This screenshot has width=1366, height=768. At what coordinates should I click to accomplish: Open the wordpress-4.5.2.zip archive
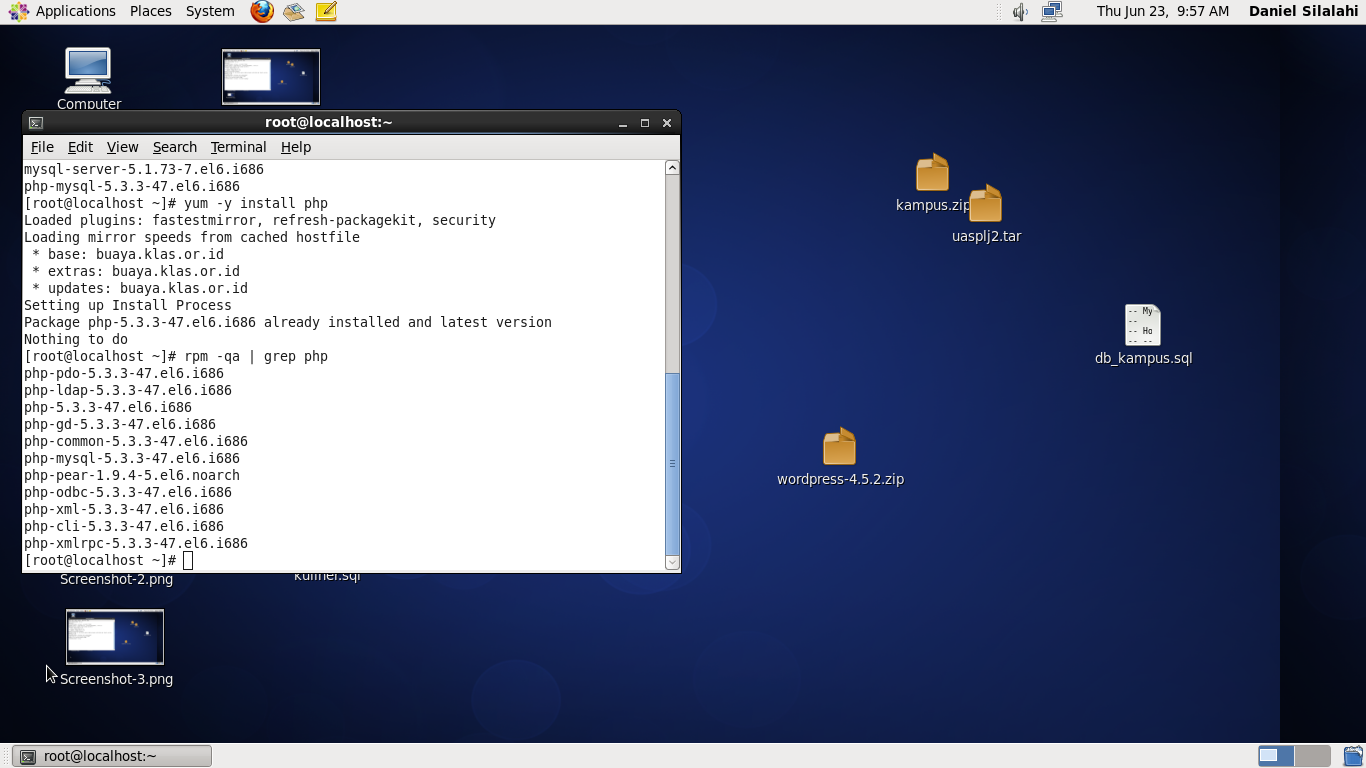pyautogui.click(x=840, y=446)
